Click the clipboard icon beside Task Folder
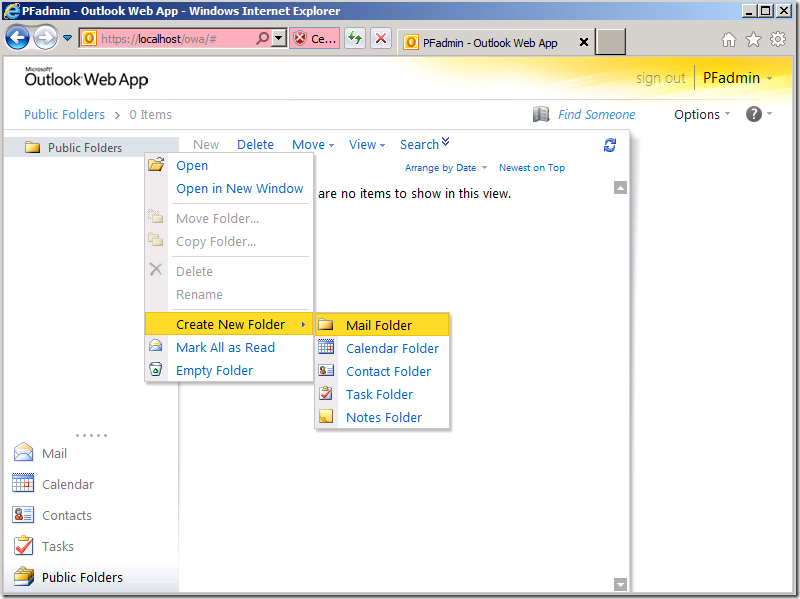 click(326, 393)
